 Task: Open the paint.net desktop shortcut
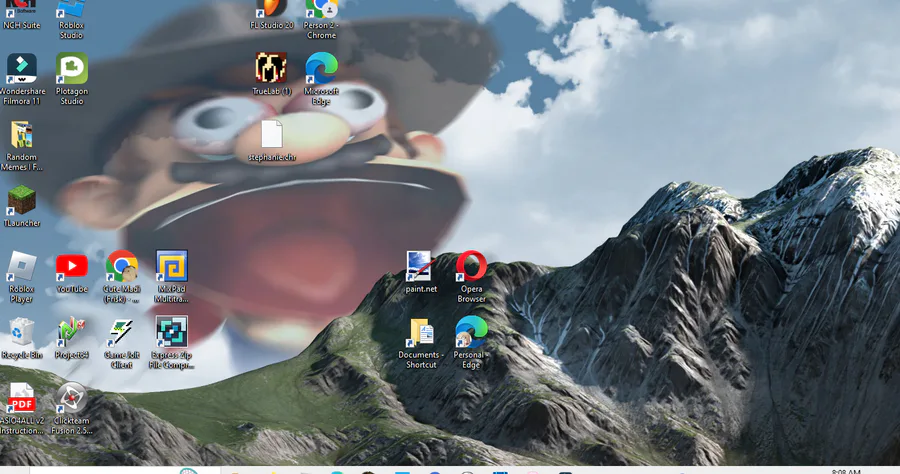[421, 272]
